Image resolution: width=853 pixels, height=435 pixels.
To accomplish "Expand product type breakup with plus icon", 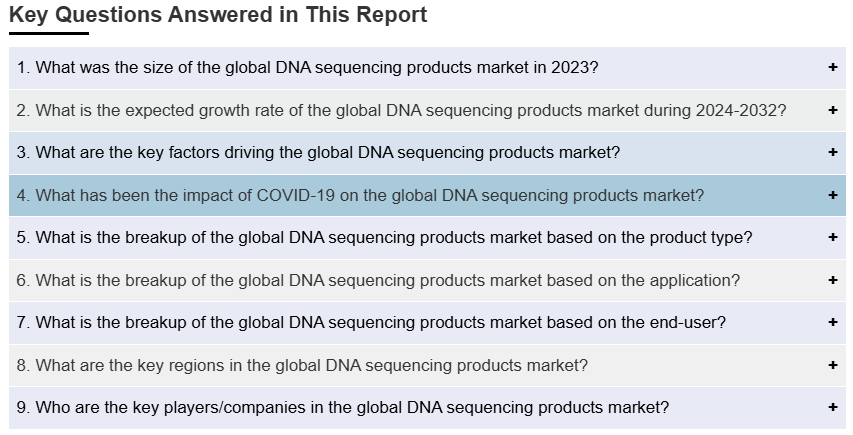I will [x=832, y=237].
